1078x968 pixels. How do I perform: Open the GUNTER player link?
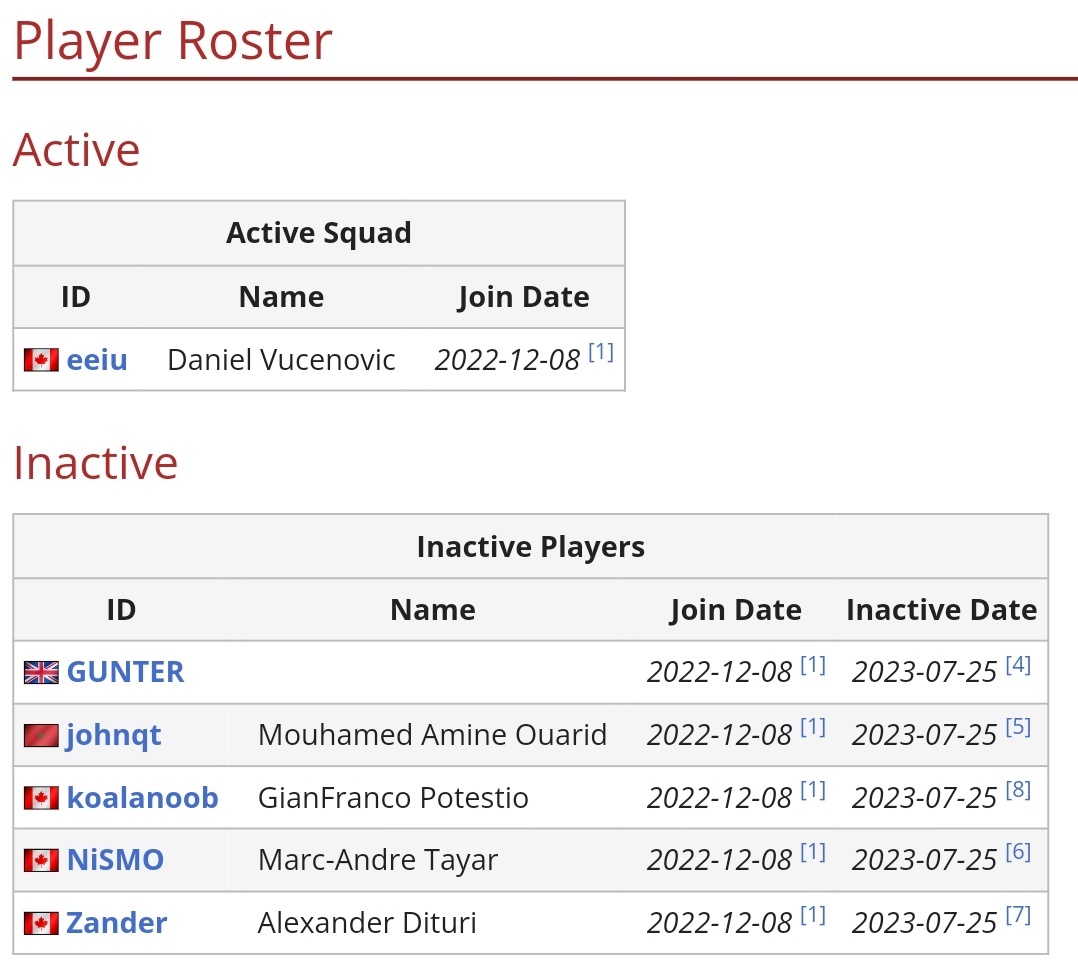(x=125, y=672)
